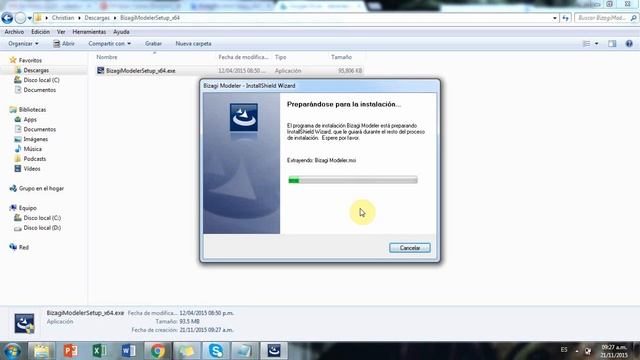
Task: Sort by the Tamaño column header
Action: (341, 57)
